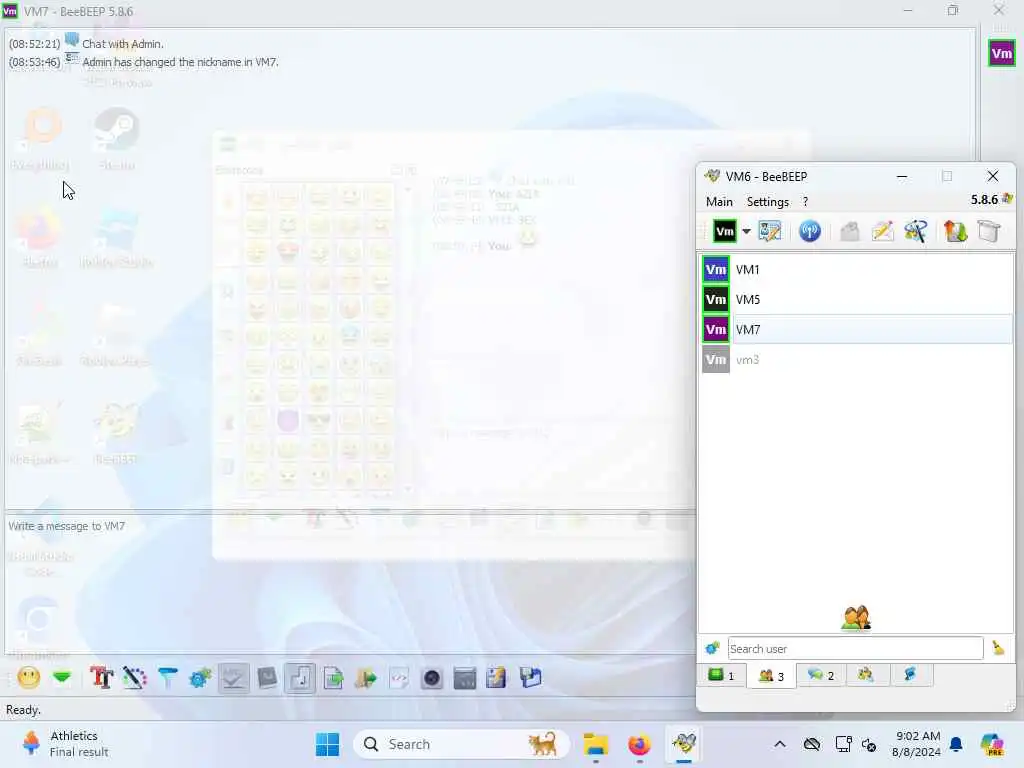1024x768 pixels.
Task: Click the Windows Start button
Action: (x=327, y=744)
